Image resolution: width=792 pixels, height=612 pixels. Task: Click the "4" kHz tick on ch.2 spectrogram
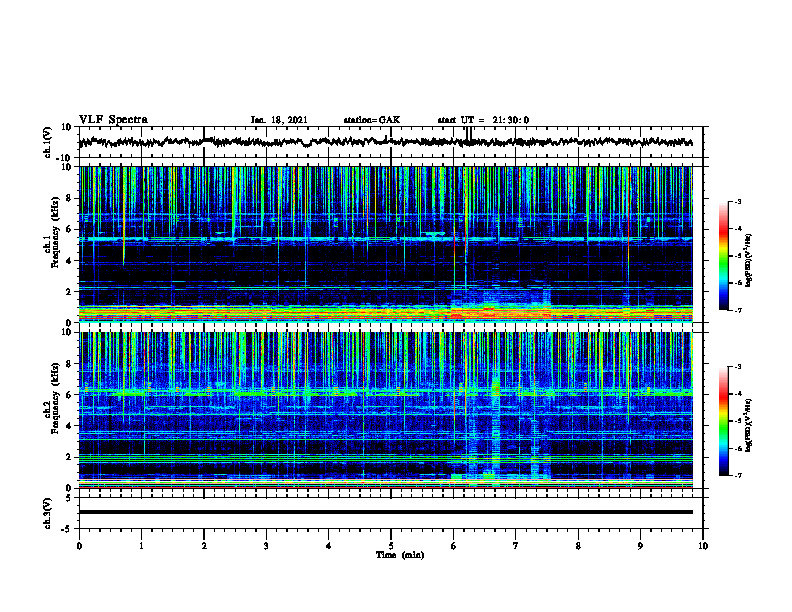click(x=70, y=426)
